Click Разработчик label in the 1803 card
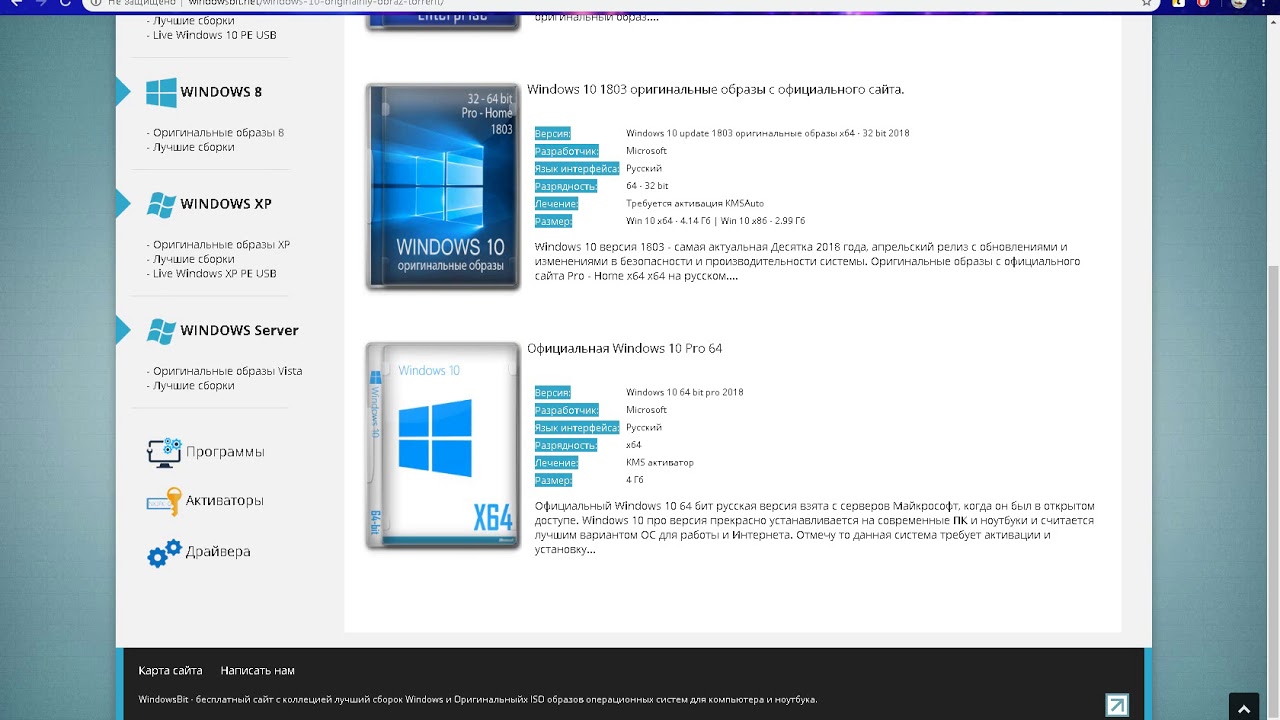The image size is (1280, 720). (566, 152)
